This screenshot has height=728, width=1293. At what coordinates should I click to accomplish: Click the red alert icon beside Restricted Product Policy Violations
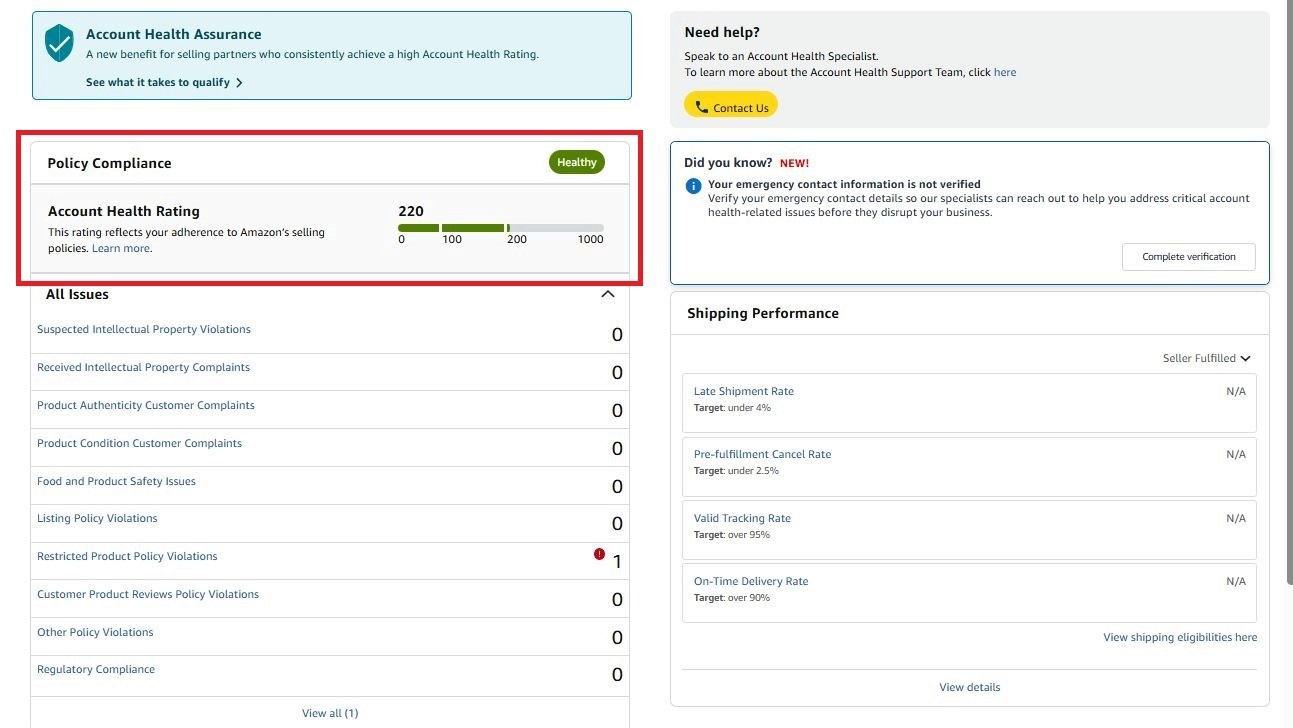tap(598, 553)
